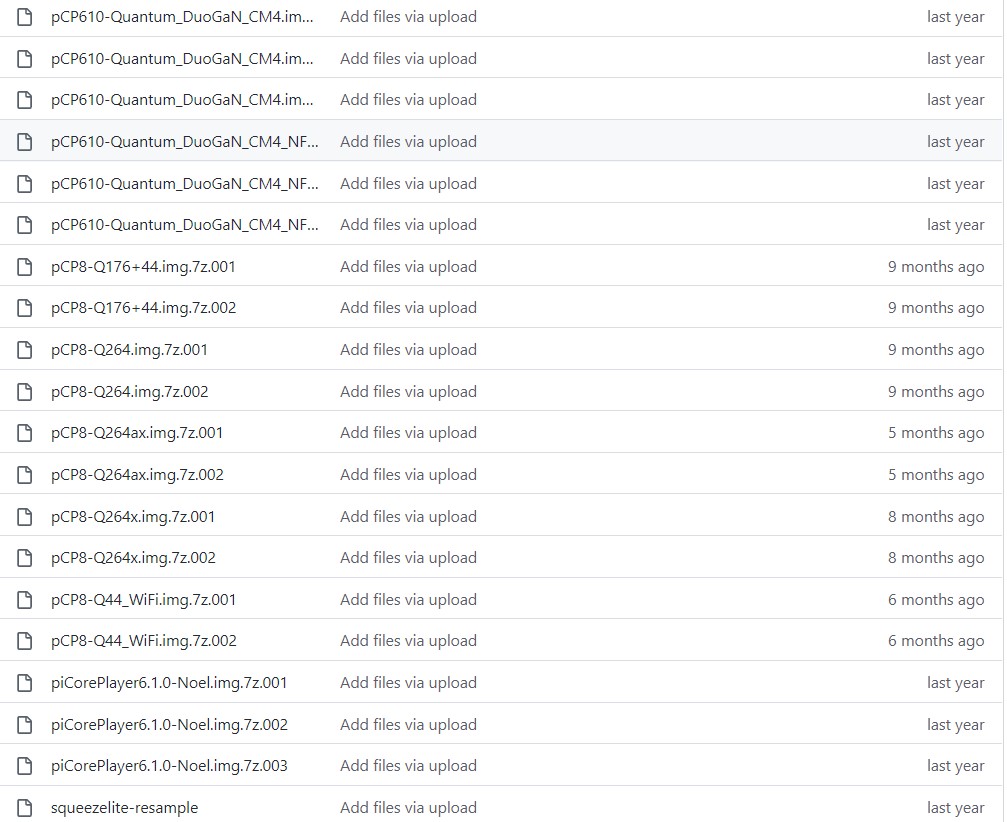Click '8 months ago' on pCP8-Q264x.img.7z.002 row
The image size is (1007, 822).
[936, 558]
